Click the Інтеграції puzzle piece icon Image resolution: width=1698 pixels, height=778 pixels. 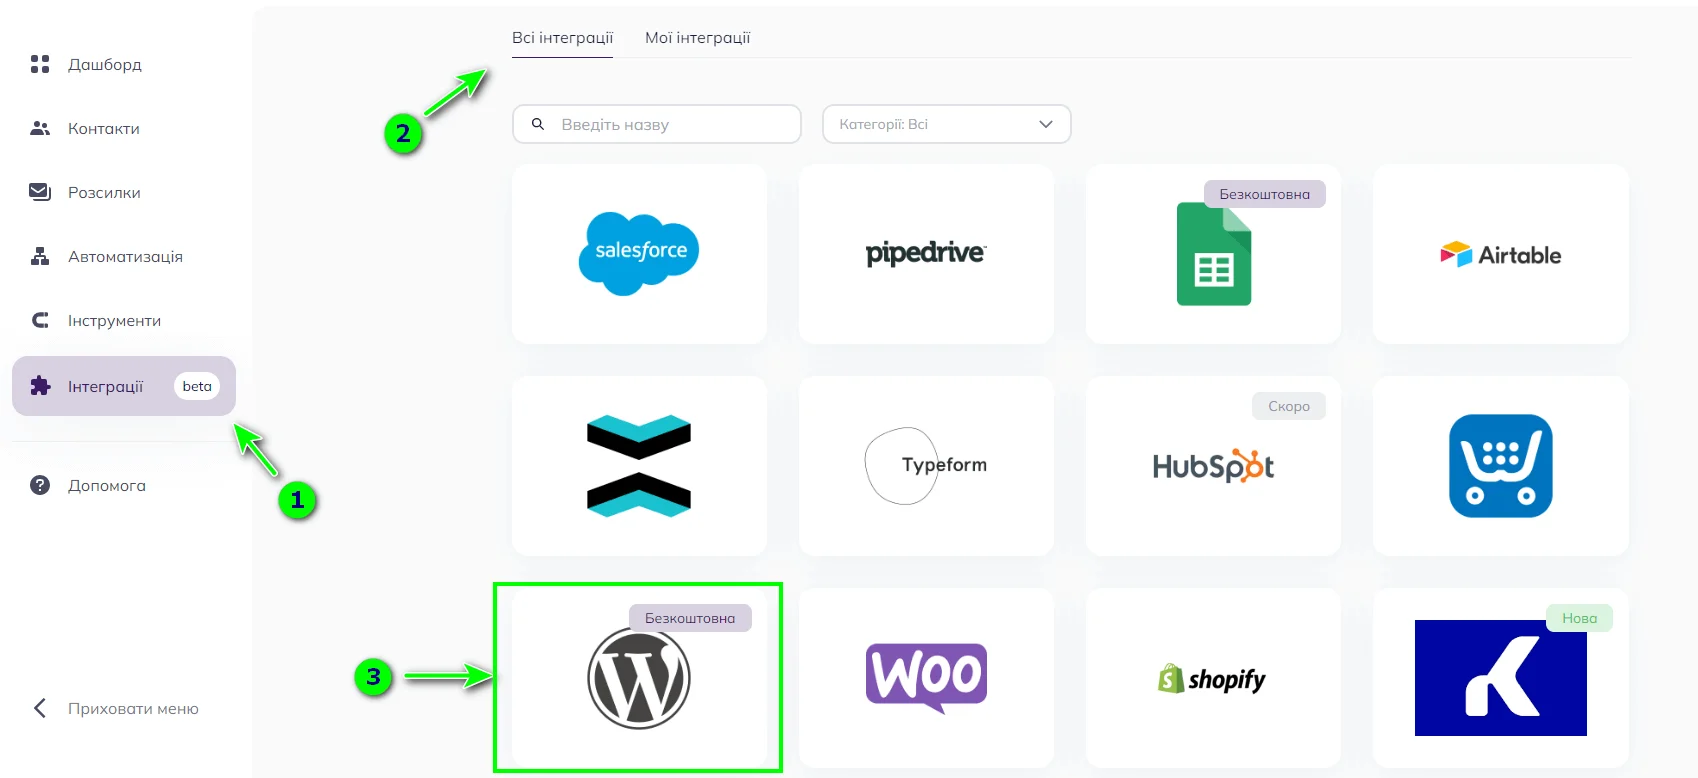coord(40,386)
